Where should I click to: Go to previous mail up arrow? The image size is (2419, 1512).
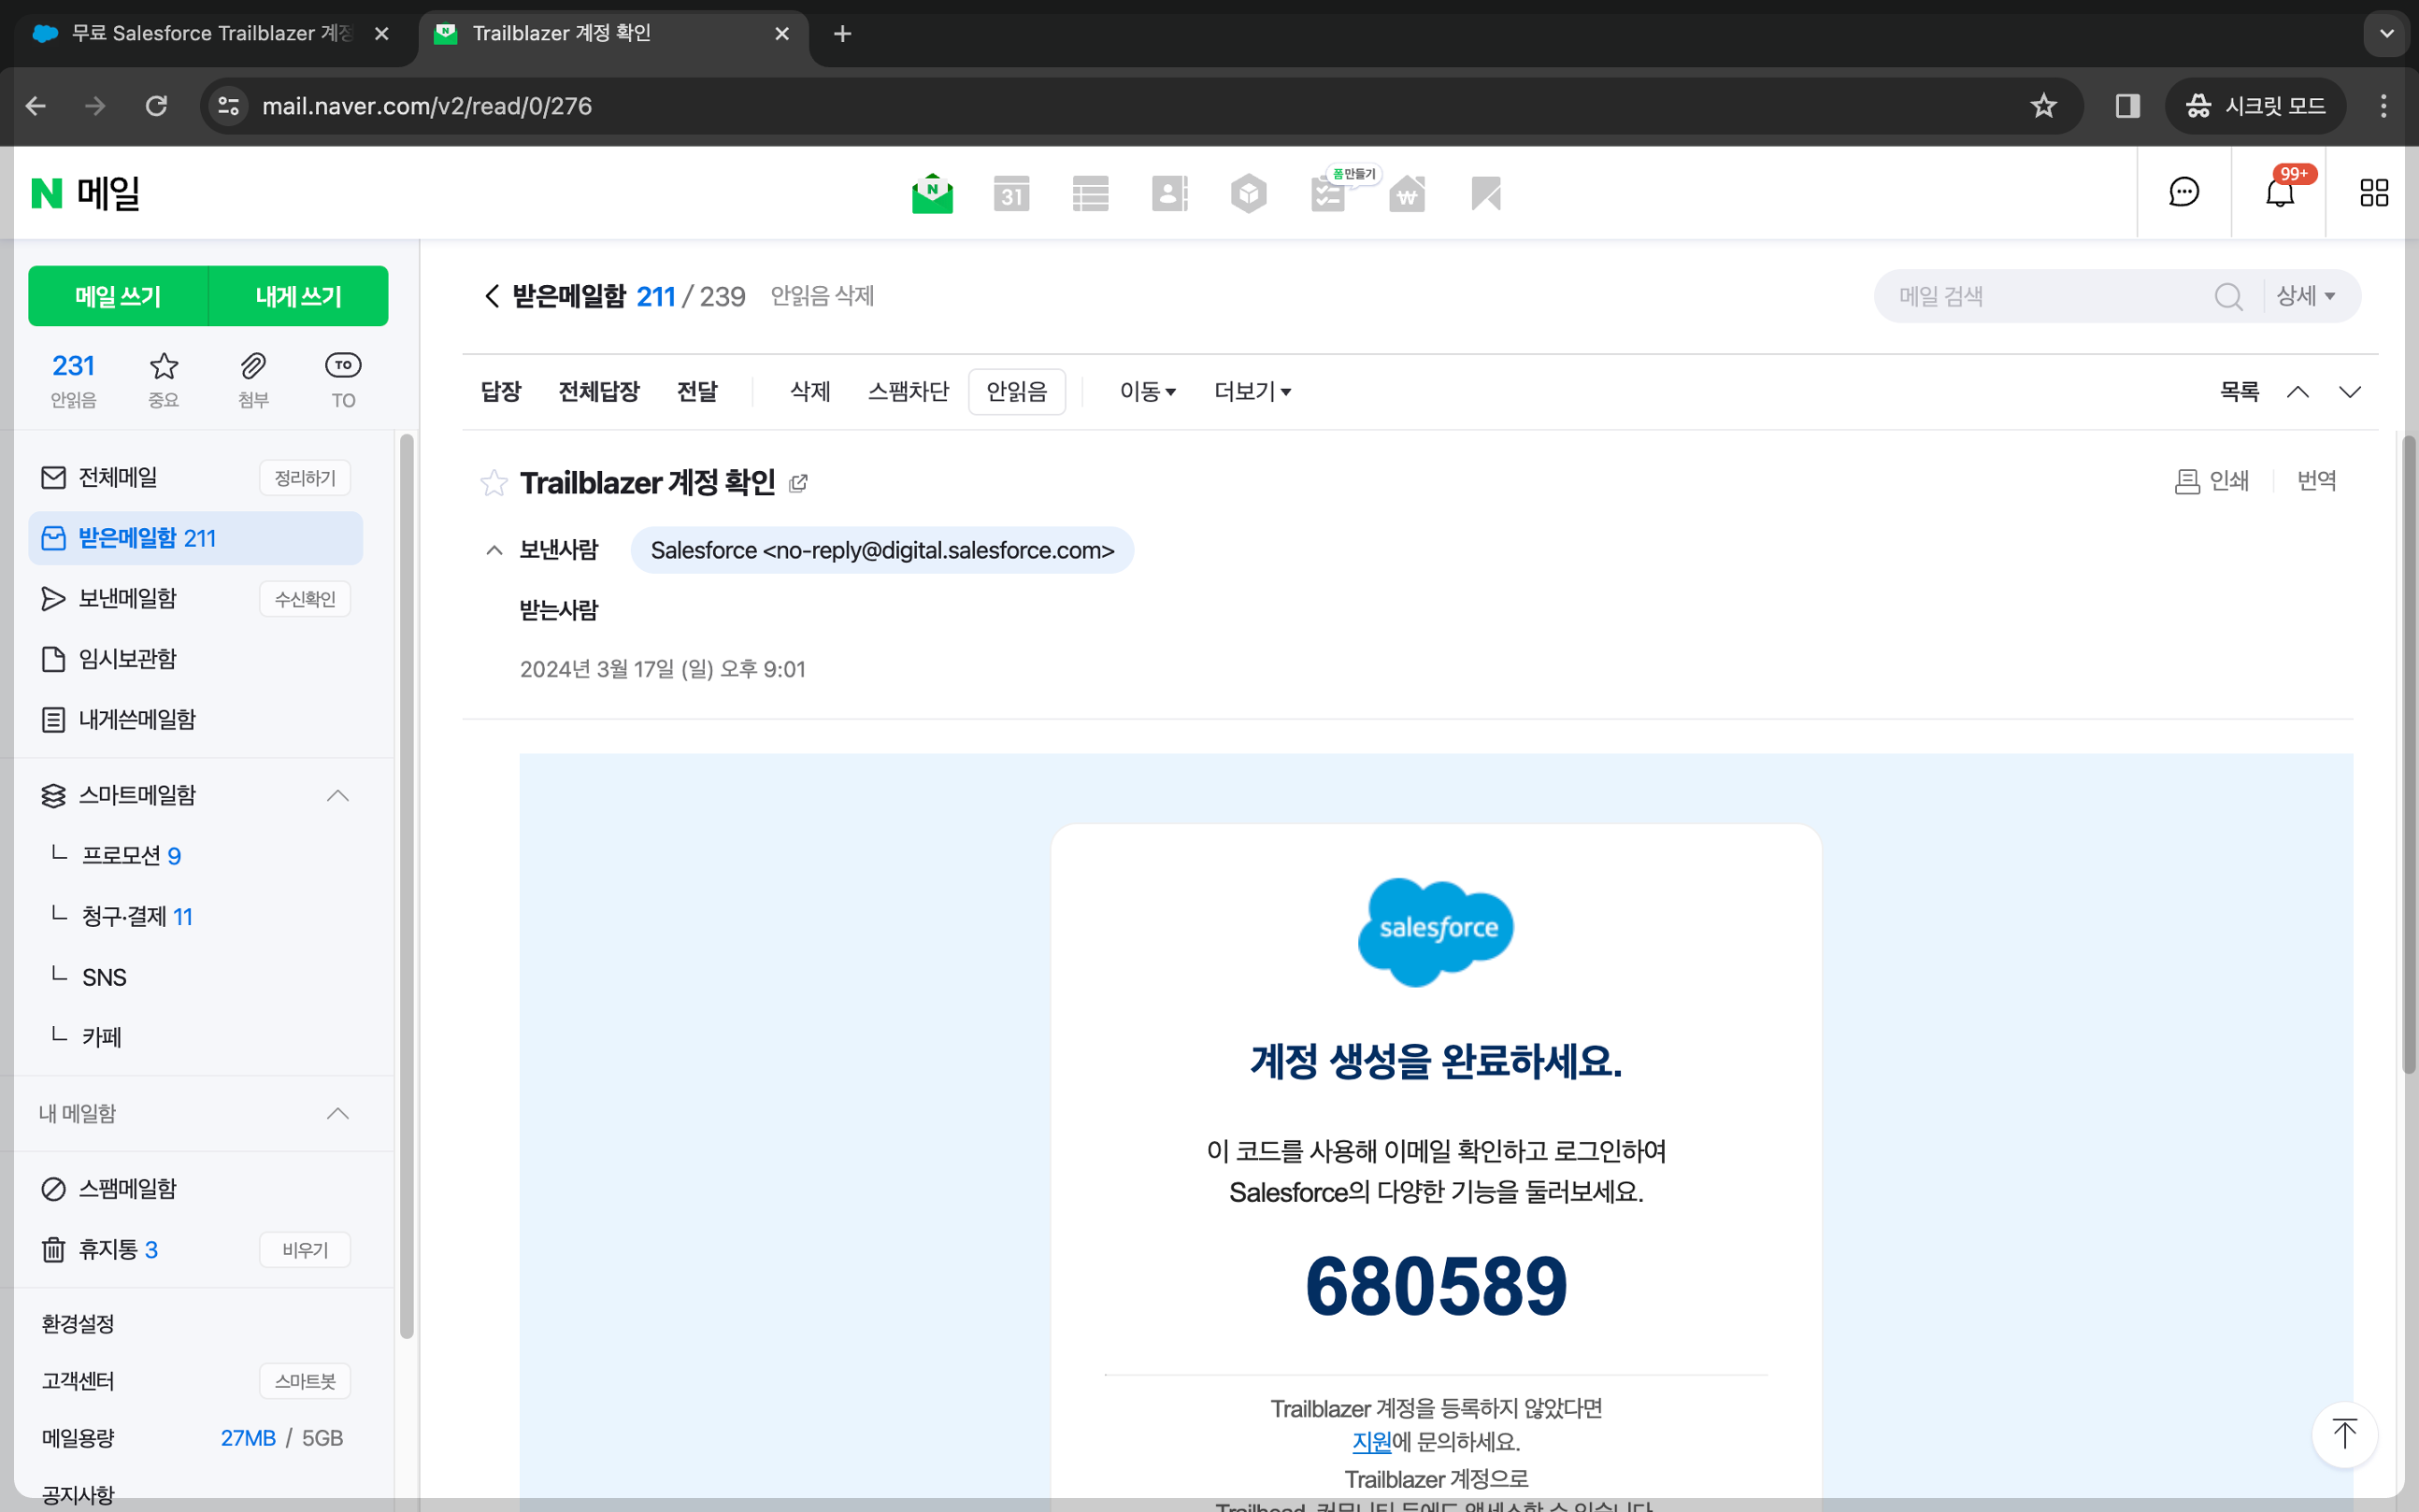point(2298,391)
